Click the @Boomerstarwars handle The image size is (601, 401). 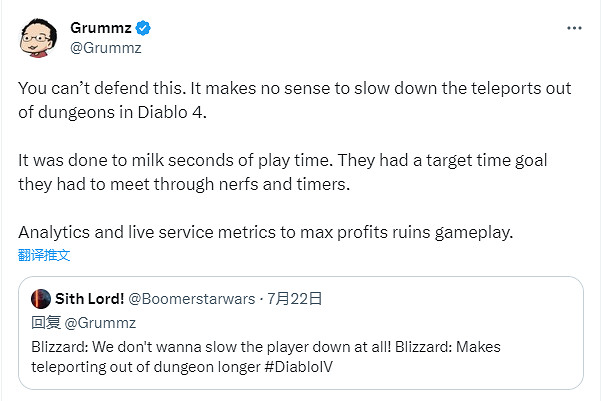[x=192, y=300]
